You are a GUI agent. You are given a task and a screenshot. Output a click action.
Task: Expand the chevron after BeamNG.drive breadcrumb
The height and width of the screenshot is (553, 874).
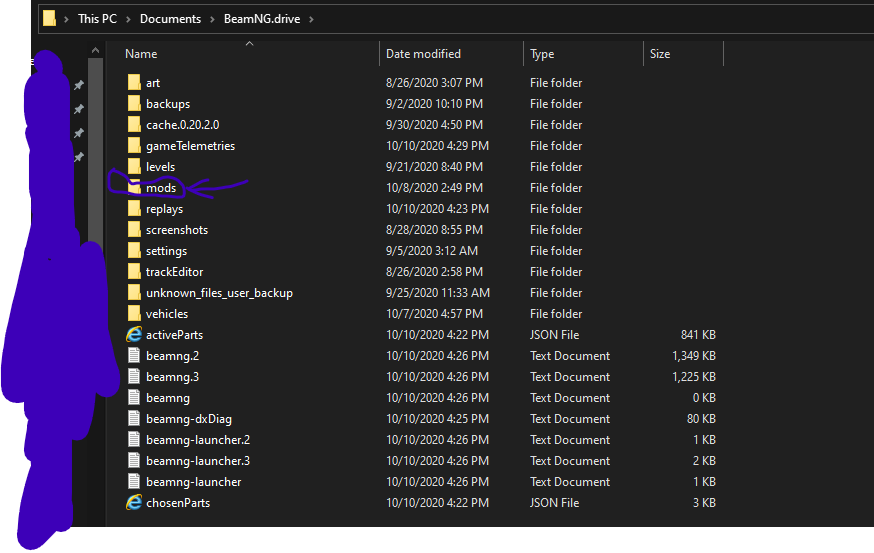pos(311,19)
